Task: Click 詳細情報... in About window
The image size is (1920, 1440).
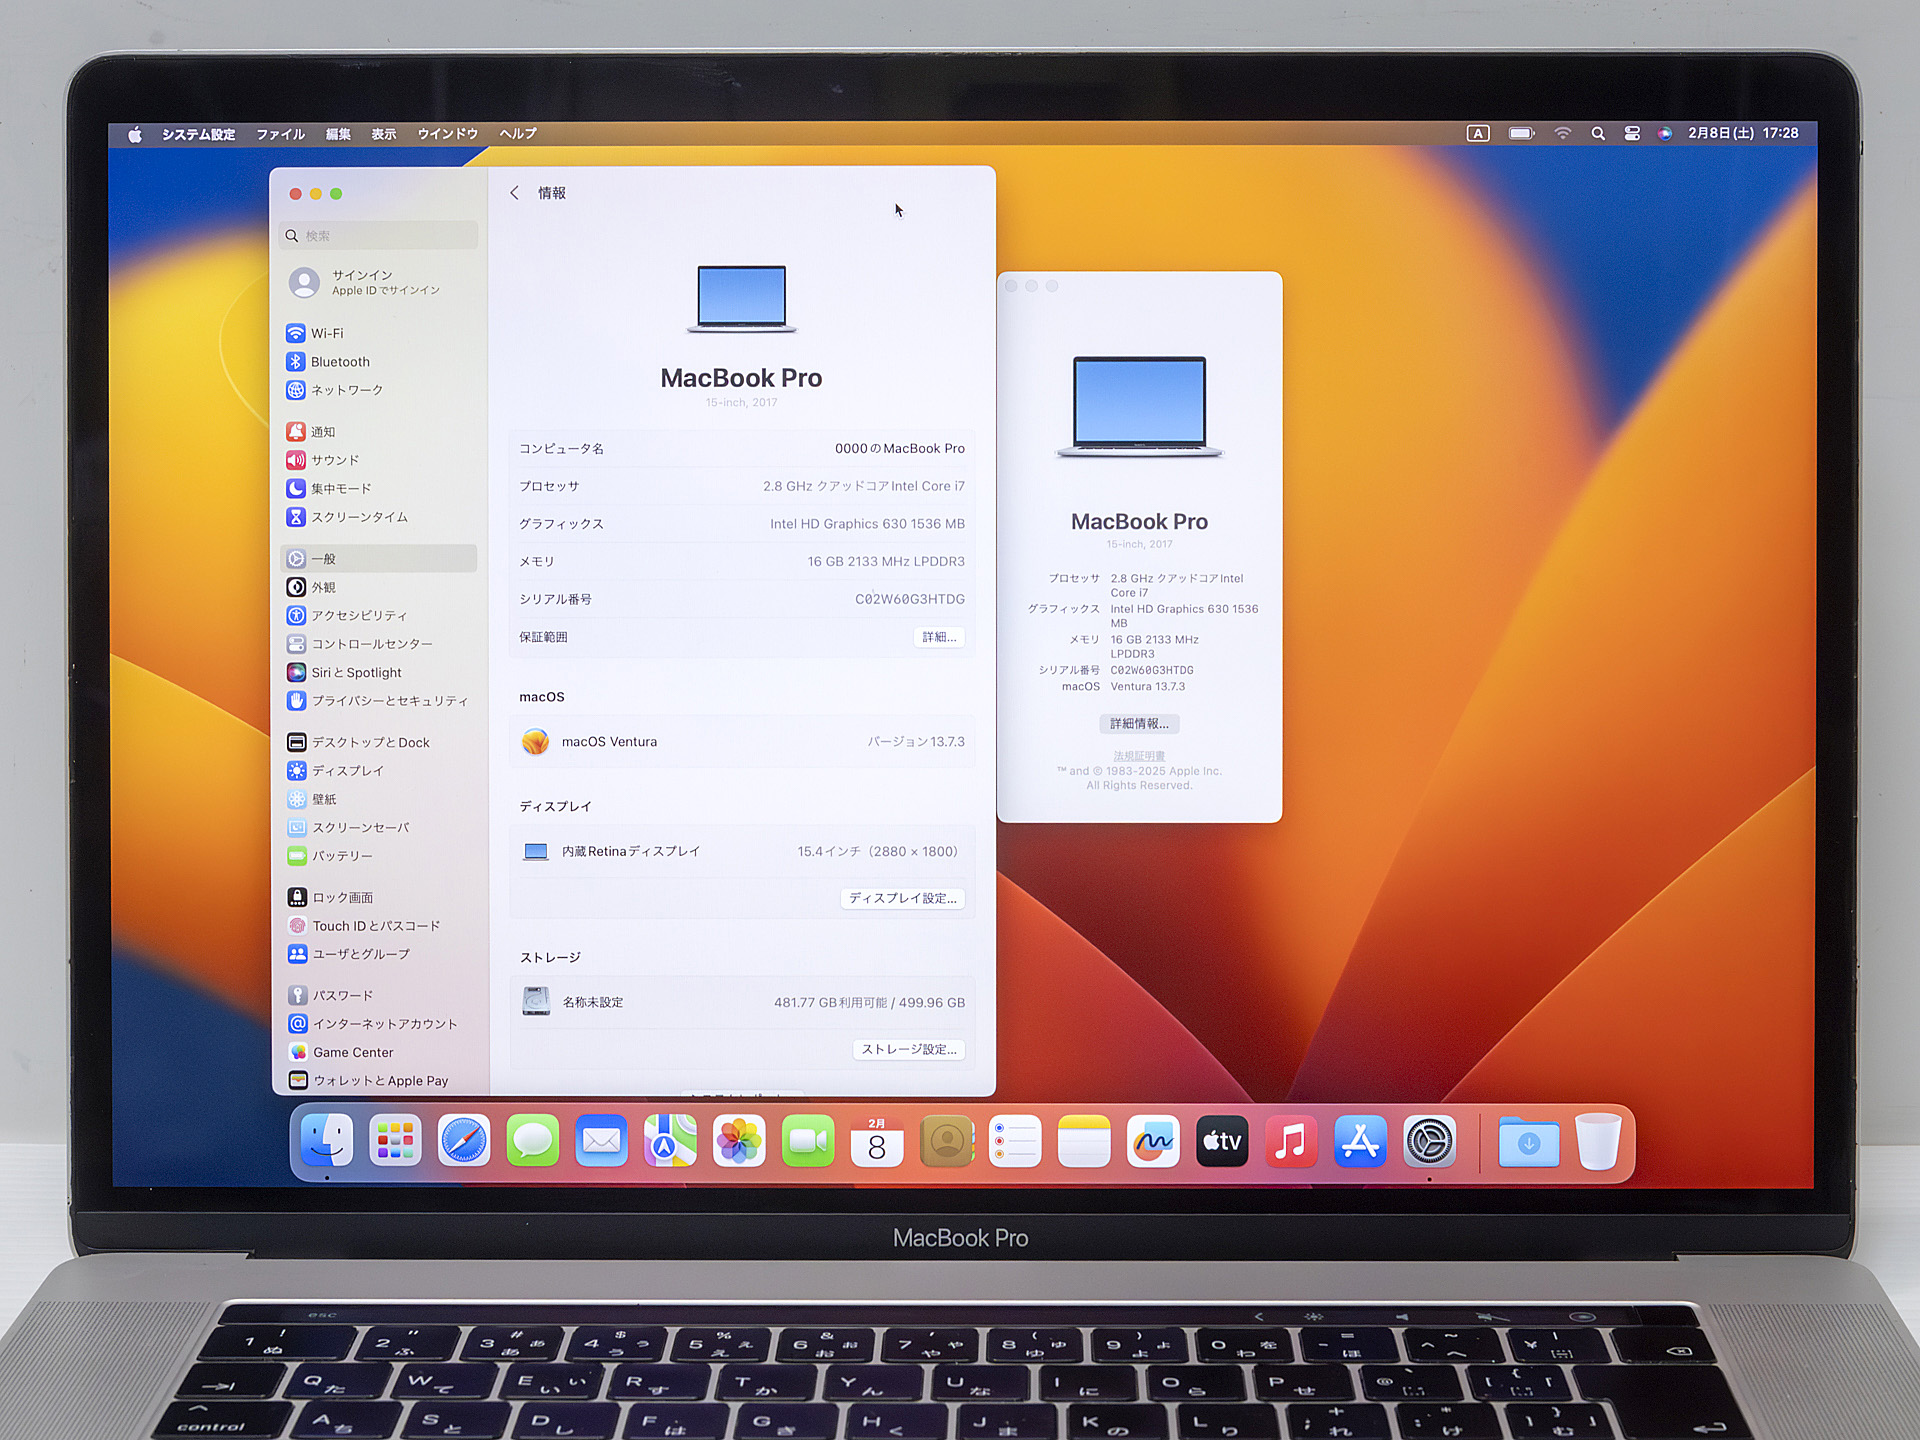Action: [1139, 724]
